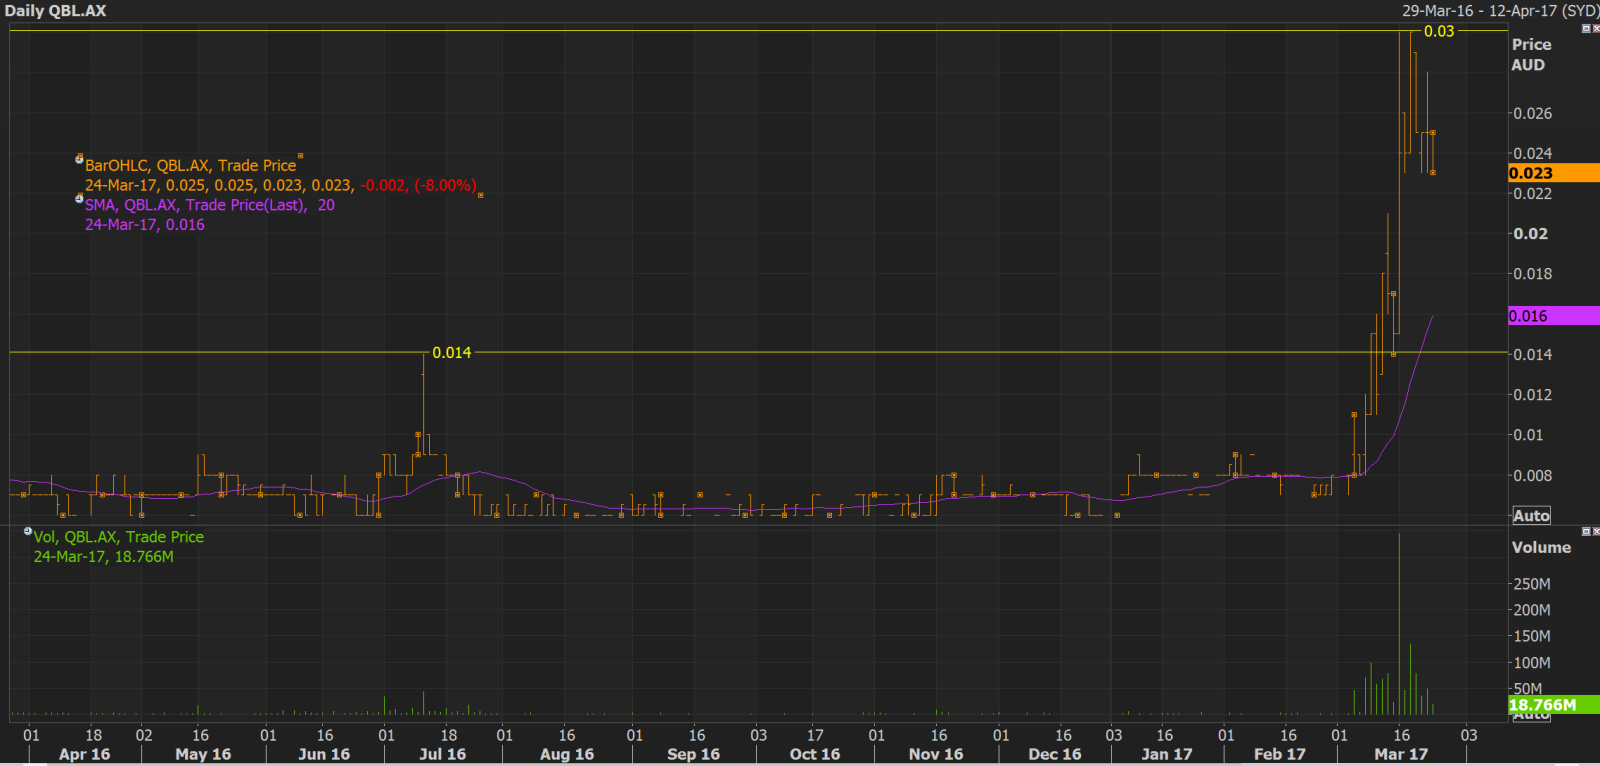Close the Volume pane
Image resolution: width=1600 pixels, height=766 pixels.
[1596, 531]
